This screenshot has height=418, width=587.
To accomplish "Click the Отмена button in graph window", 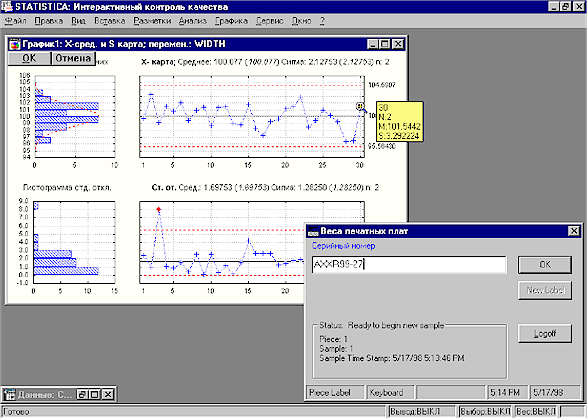I will (73, 58).
